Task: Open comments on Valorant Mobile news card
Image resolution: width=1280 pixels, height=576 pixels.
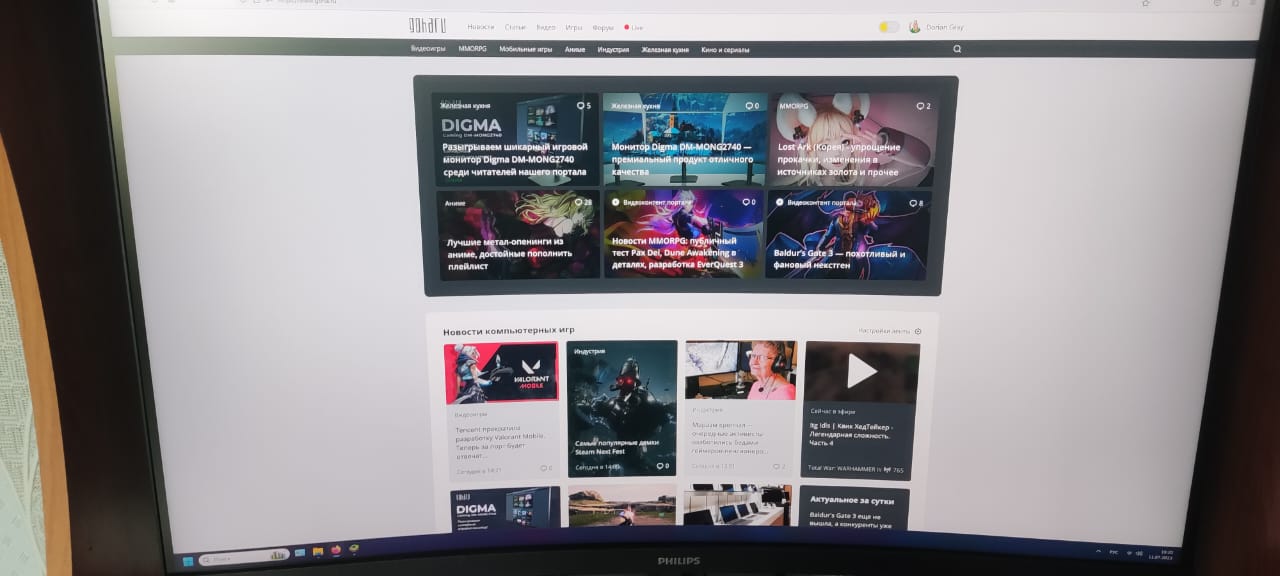Action: (x=546, y=468)
